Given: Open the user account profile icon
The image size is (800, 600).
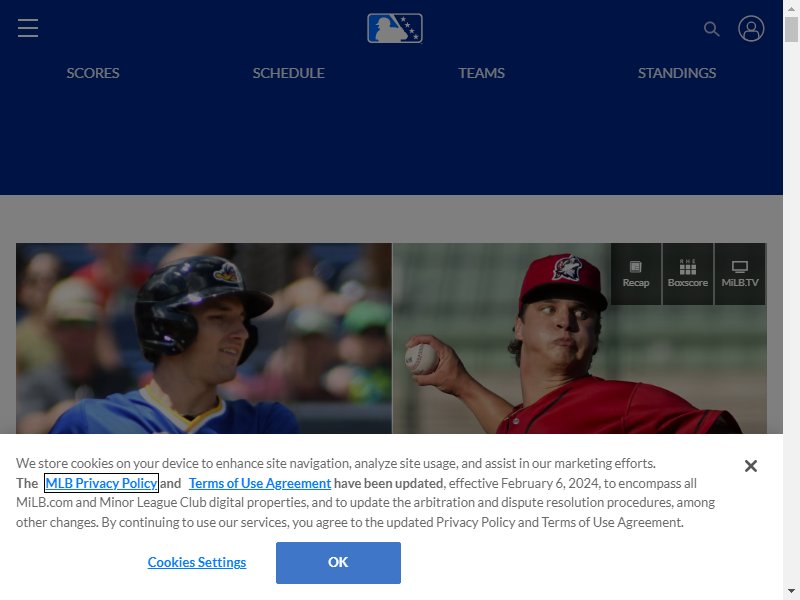Looking at the screenshot, I should coord(751,29).
